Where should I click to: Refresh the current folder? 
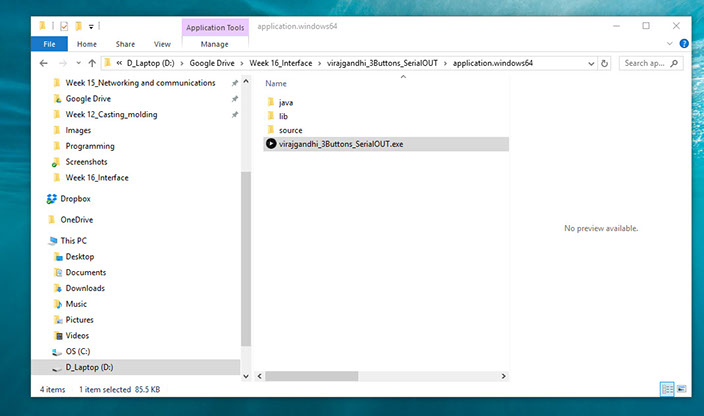click(x=605, y=64)
